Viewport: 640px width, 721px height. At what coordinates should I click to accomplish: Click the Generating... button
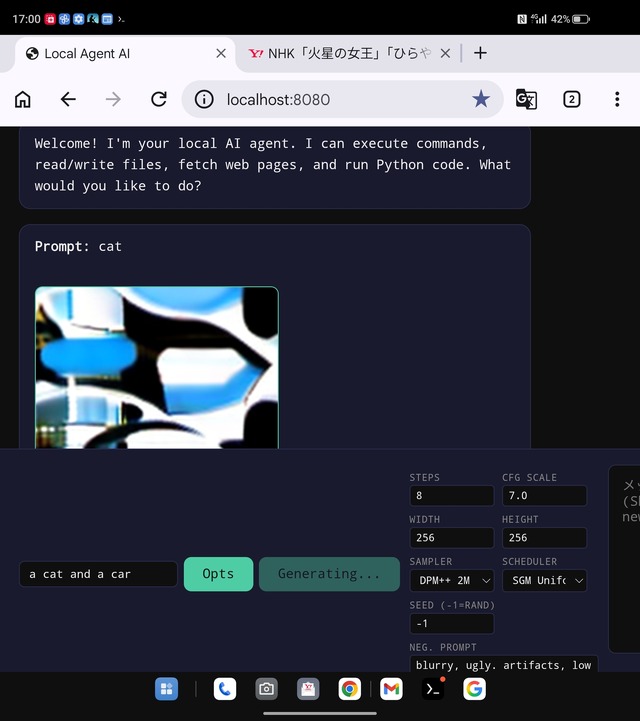click(x=329, y=574)
